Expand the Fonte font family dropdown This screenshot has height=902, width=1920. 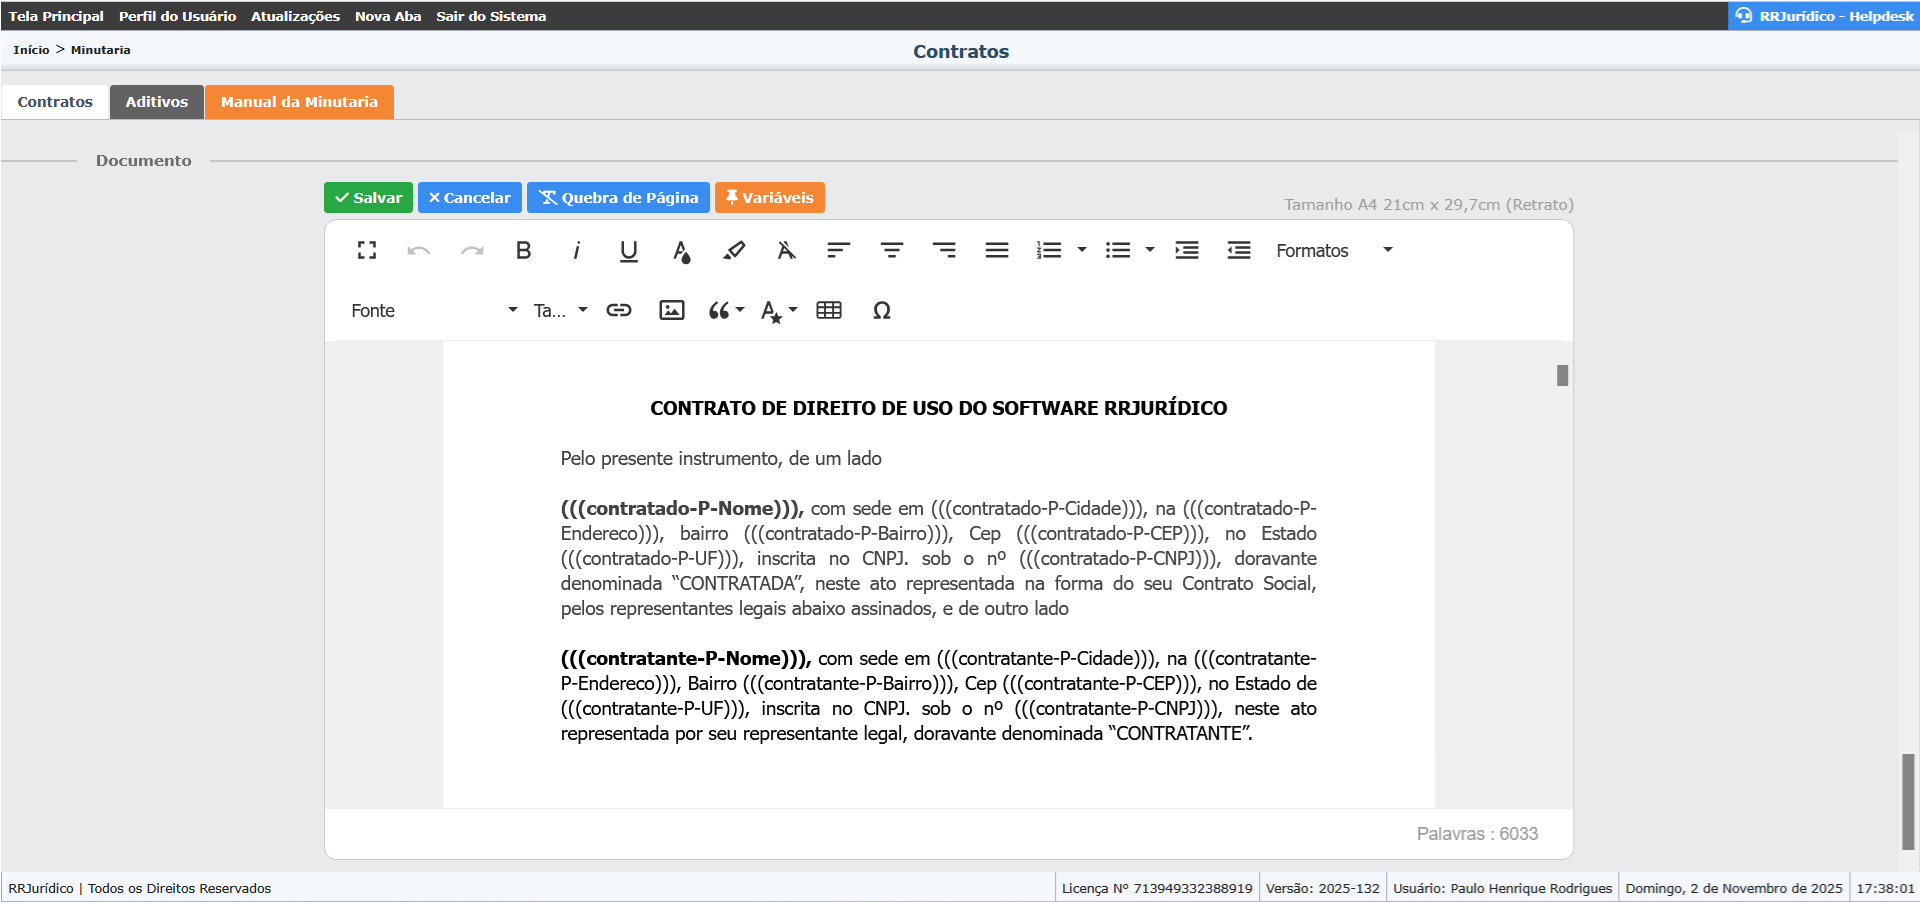(433, 311)
